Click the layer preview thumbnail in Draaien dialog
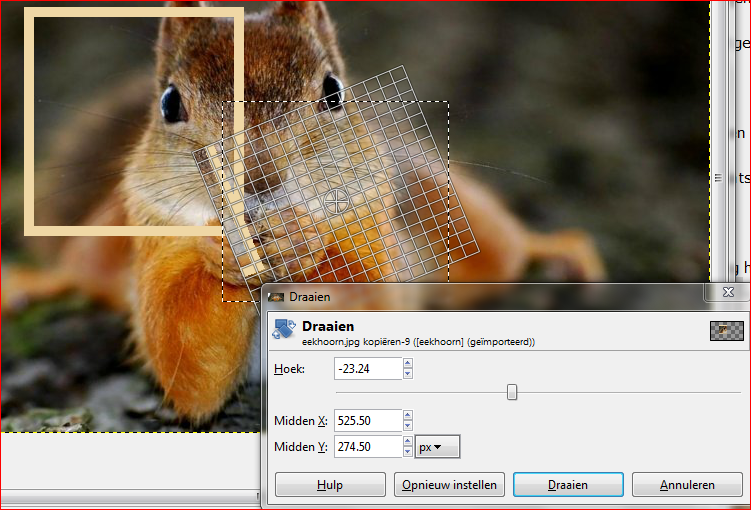751x510 pixels. click(x=726, y=331)
